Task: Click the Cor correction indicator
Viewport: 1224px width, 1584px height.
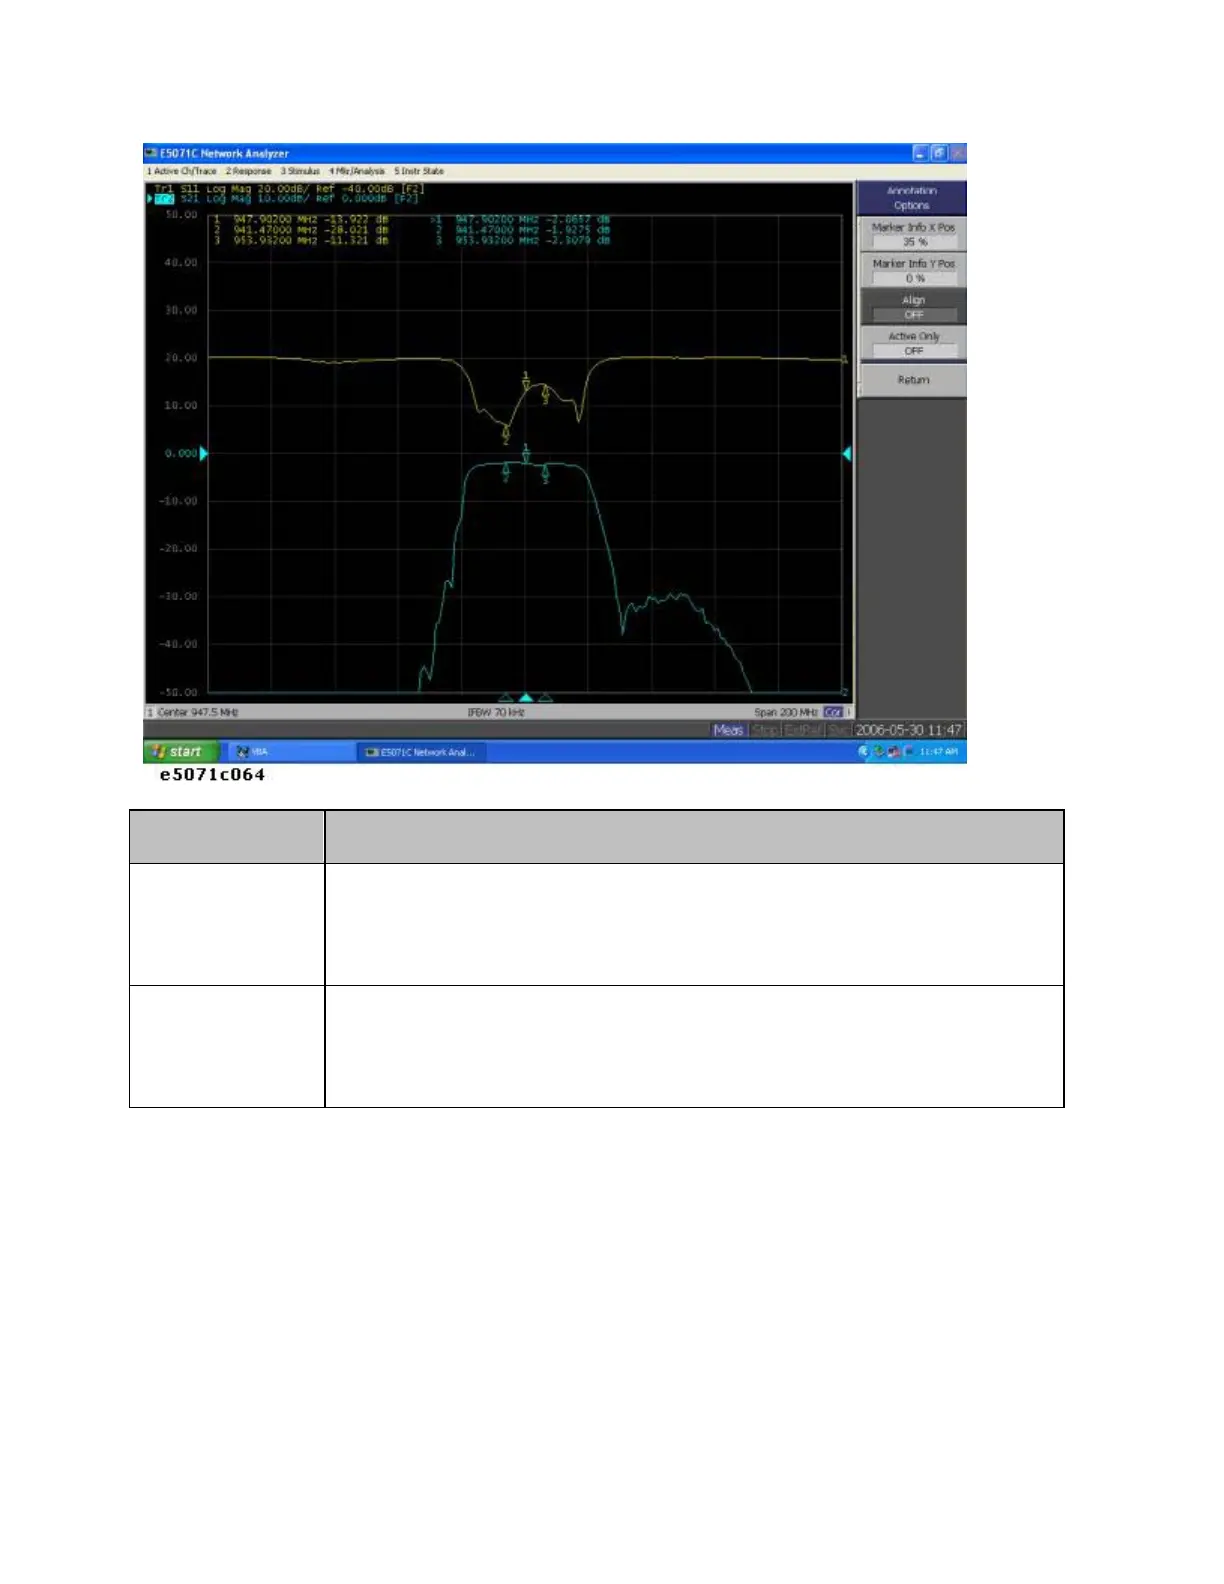Action: [x=833, y=712]
